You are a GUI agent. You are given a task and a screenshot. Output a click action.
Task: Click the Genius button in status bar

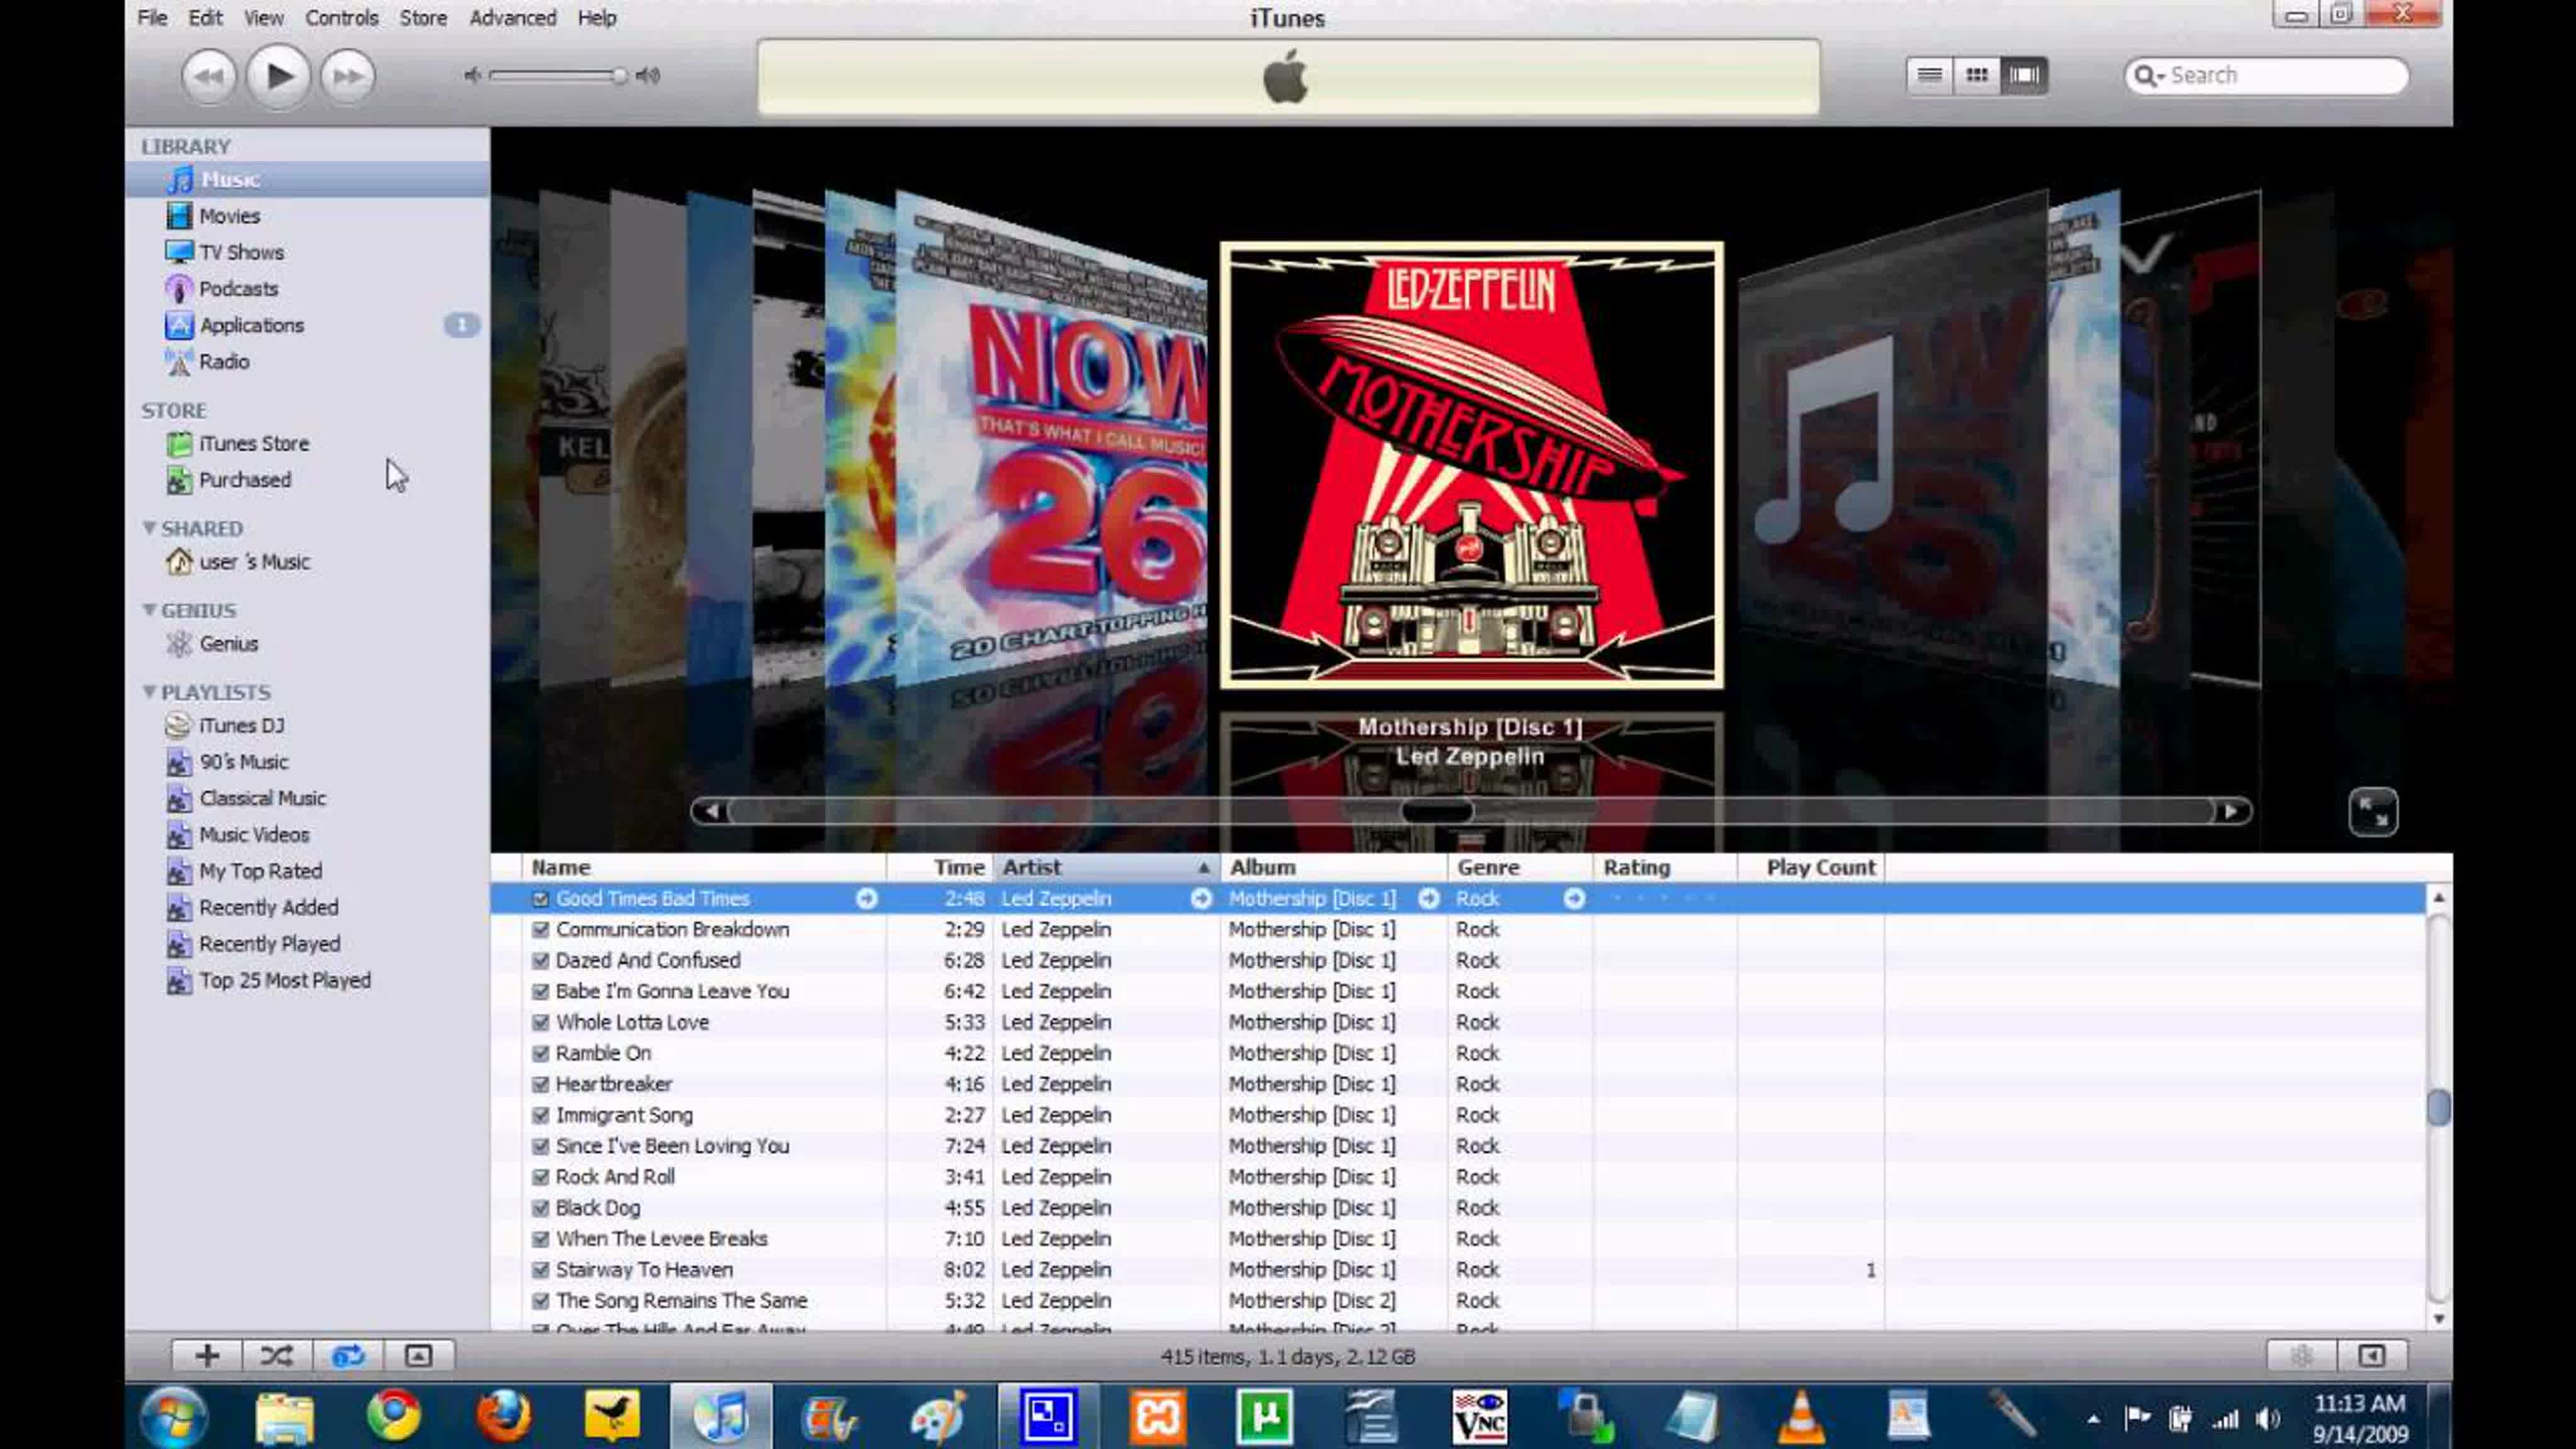2301,1356
